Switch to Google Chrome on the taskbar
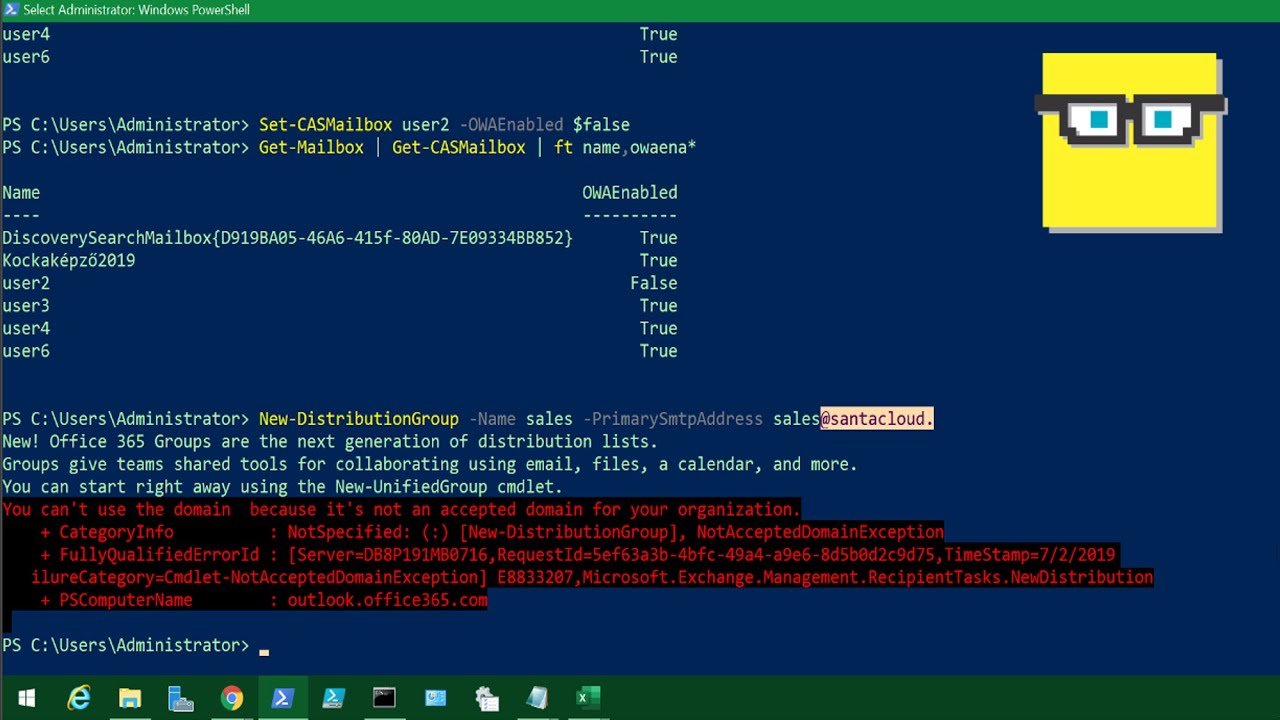The image size is (1280, 720). pos(232,698)
